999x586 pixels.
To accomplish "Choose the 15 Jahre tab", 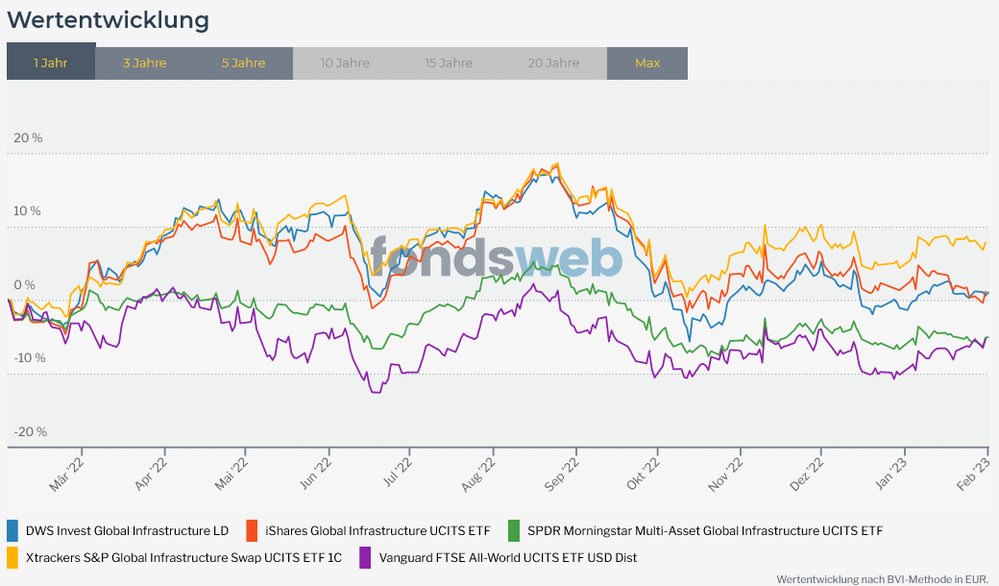I will 448,63.
